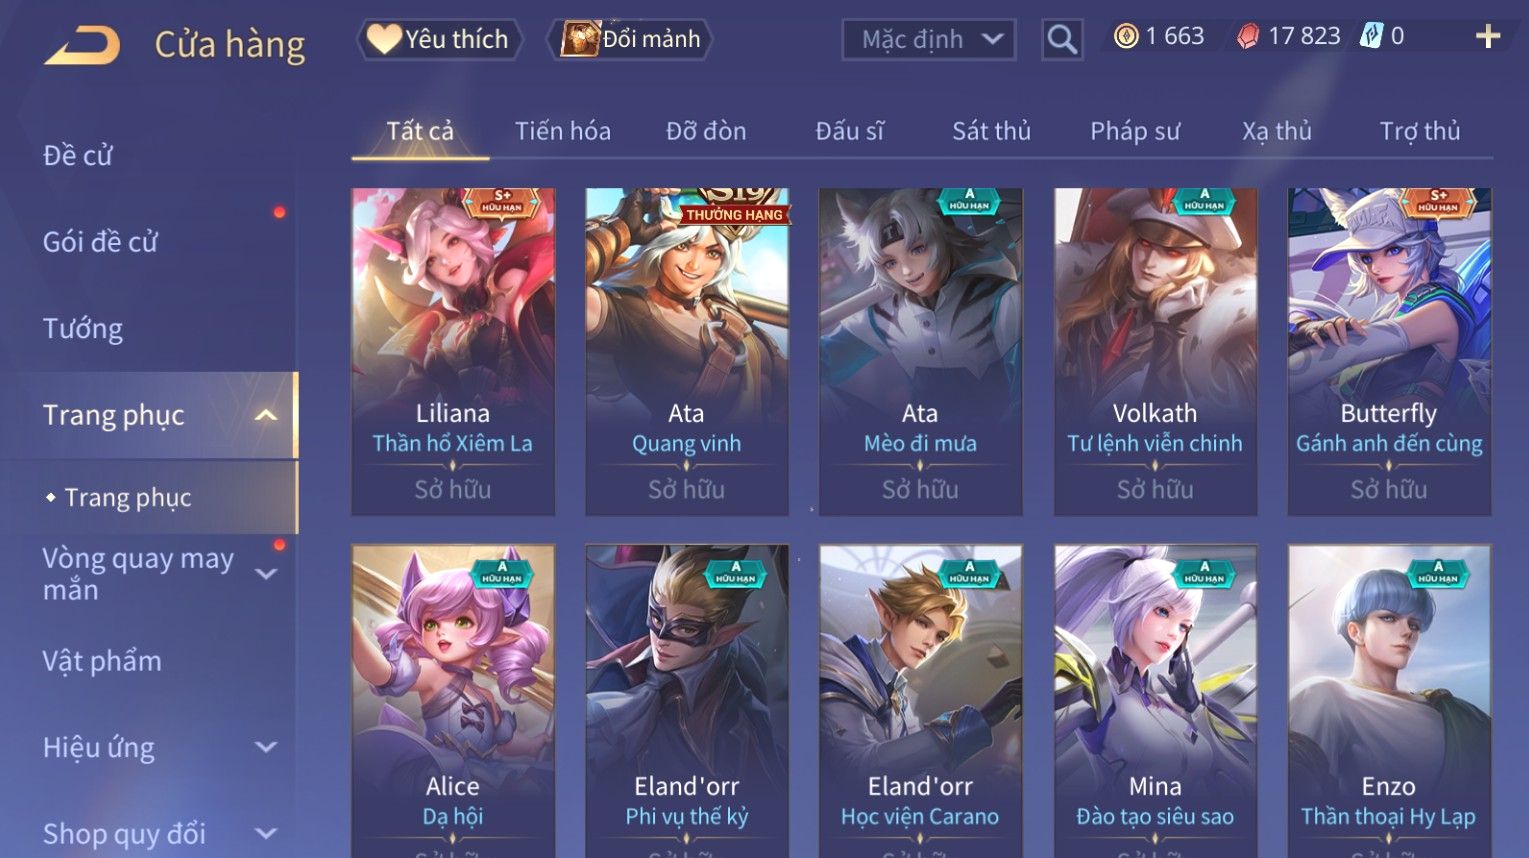Open Tướng in the sidebar

83,328
